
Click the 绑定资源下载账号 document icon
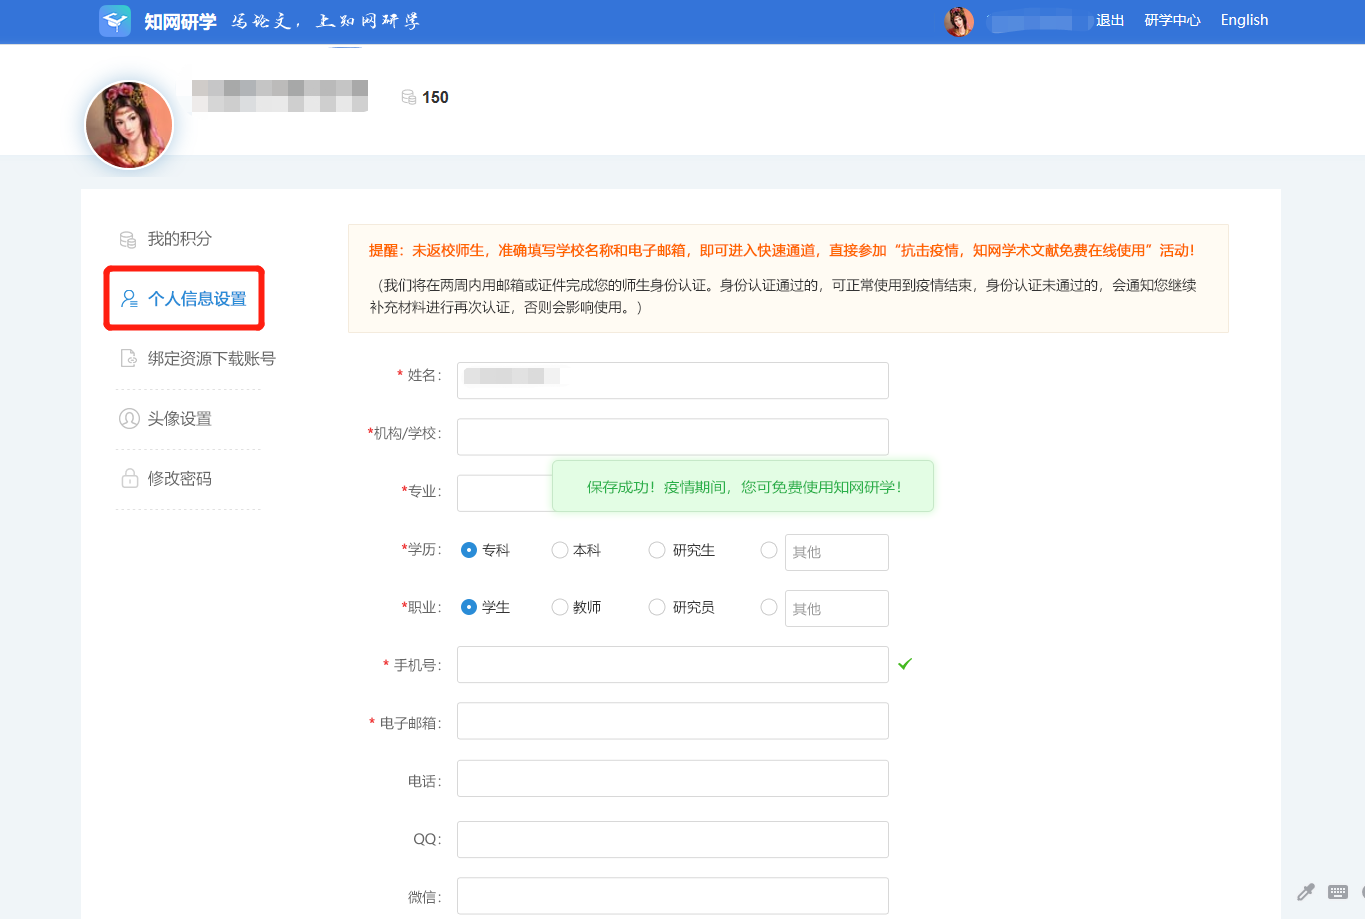click(x=128, y=358)
